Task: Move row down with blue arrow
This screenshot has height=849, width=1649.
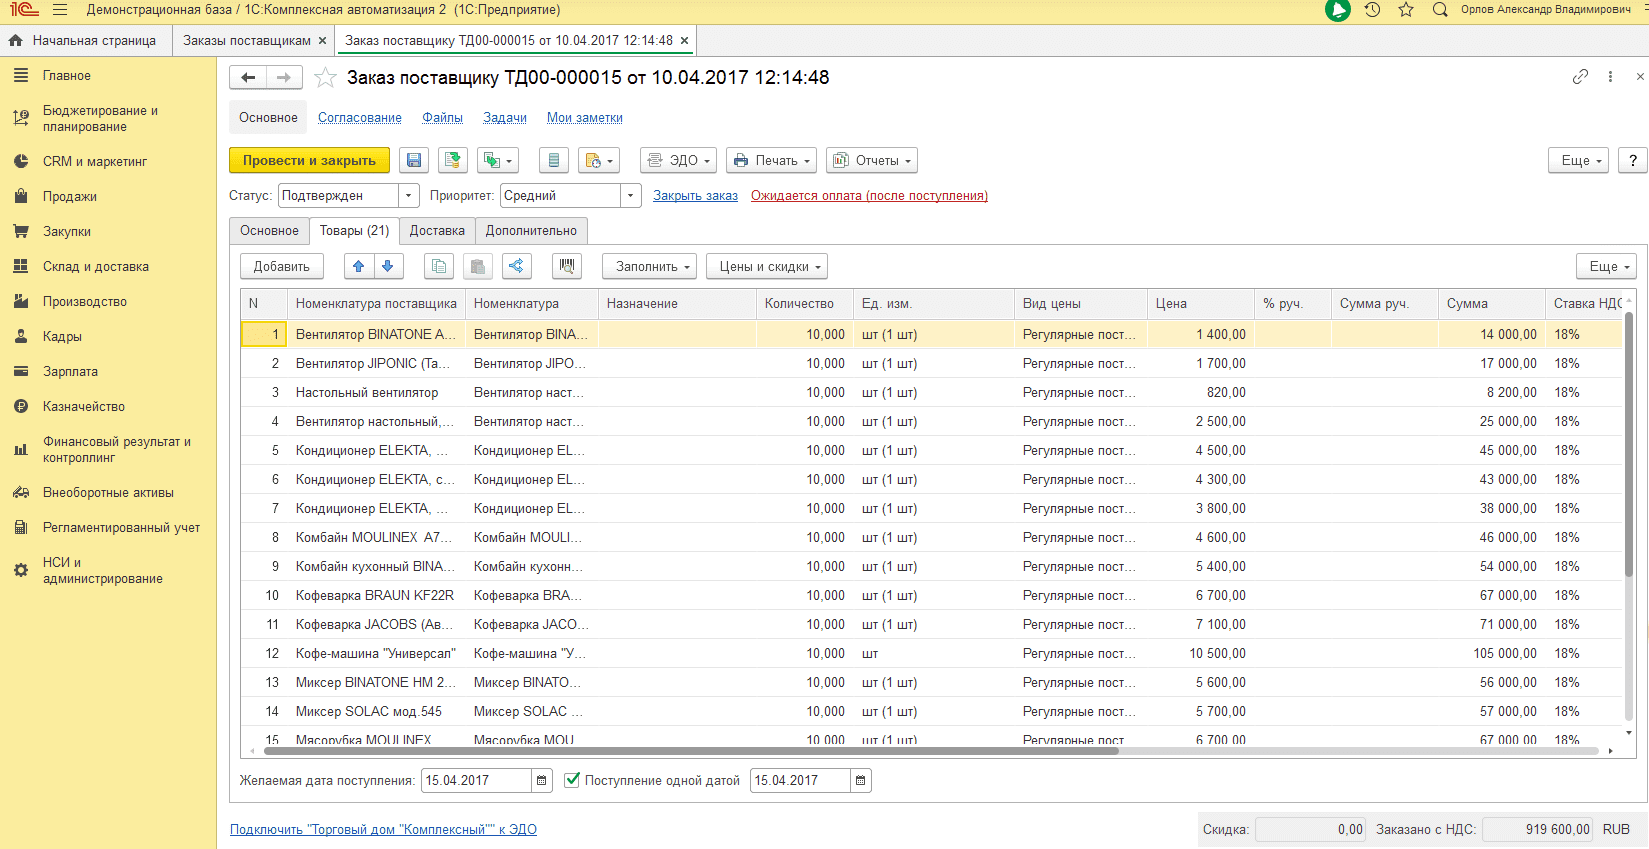Action: [388, 266]
